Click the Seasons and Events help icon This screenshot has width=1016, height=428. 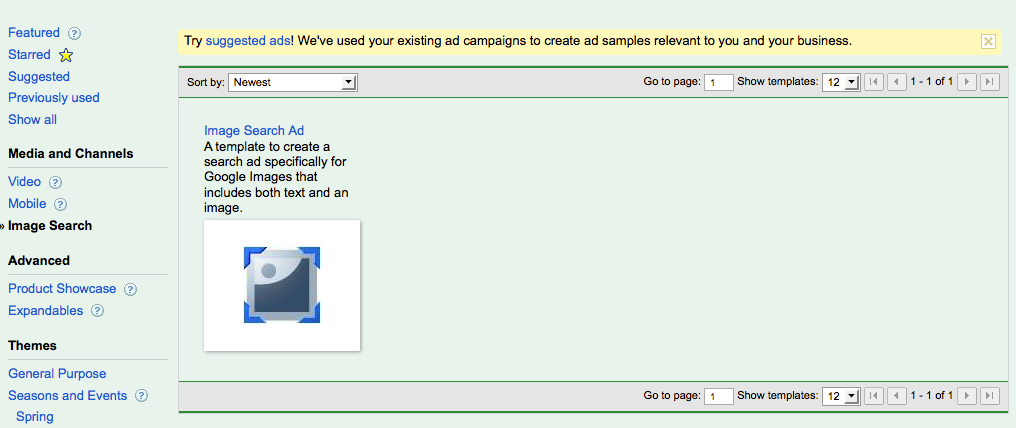(141, 396)
